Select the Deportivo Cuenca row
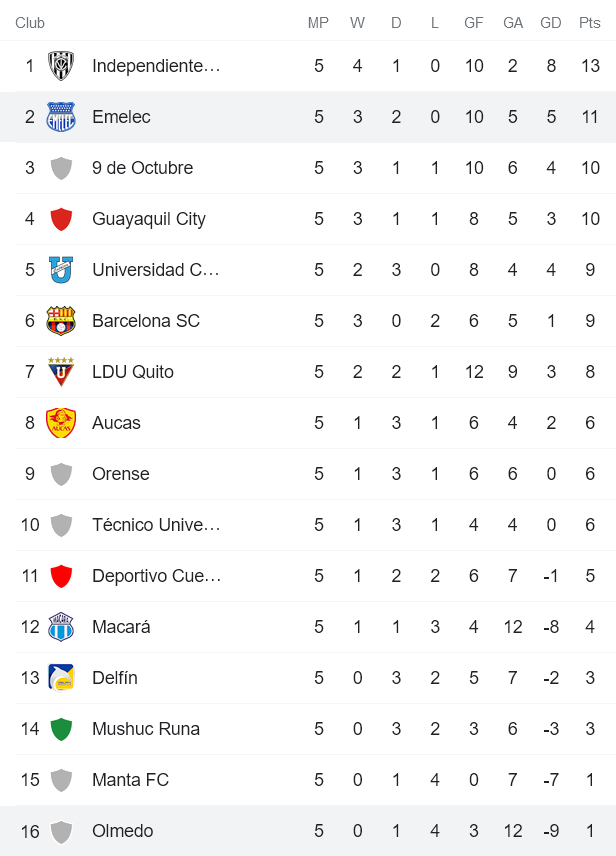 (x=300, y=576)
